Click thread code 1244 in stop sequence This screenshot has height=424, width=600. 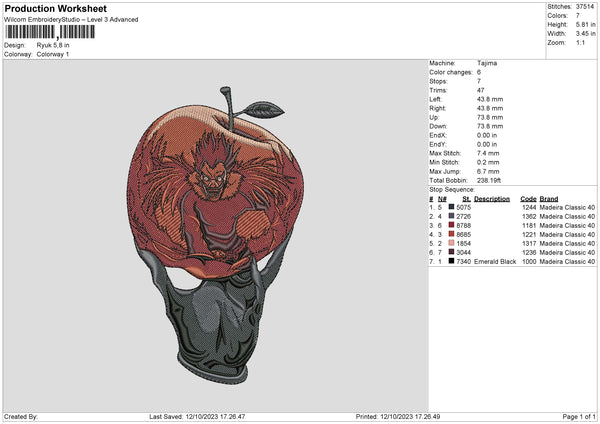(x=529, y=207)
